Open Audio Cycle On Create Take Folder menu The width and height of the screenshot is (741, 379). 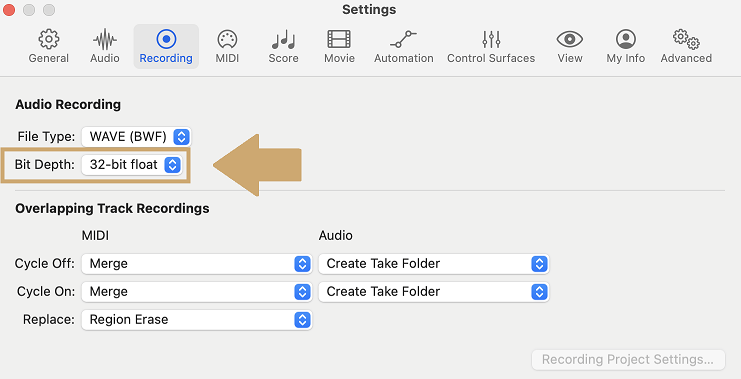click(x=434, y=292)
